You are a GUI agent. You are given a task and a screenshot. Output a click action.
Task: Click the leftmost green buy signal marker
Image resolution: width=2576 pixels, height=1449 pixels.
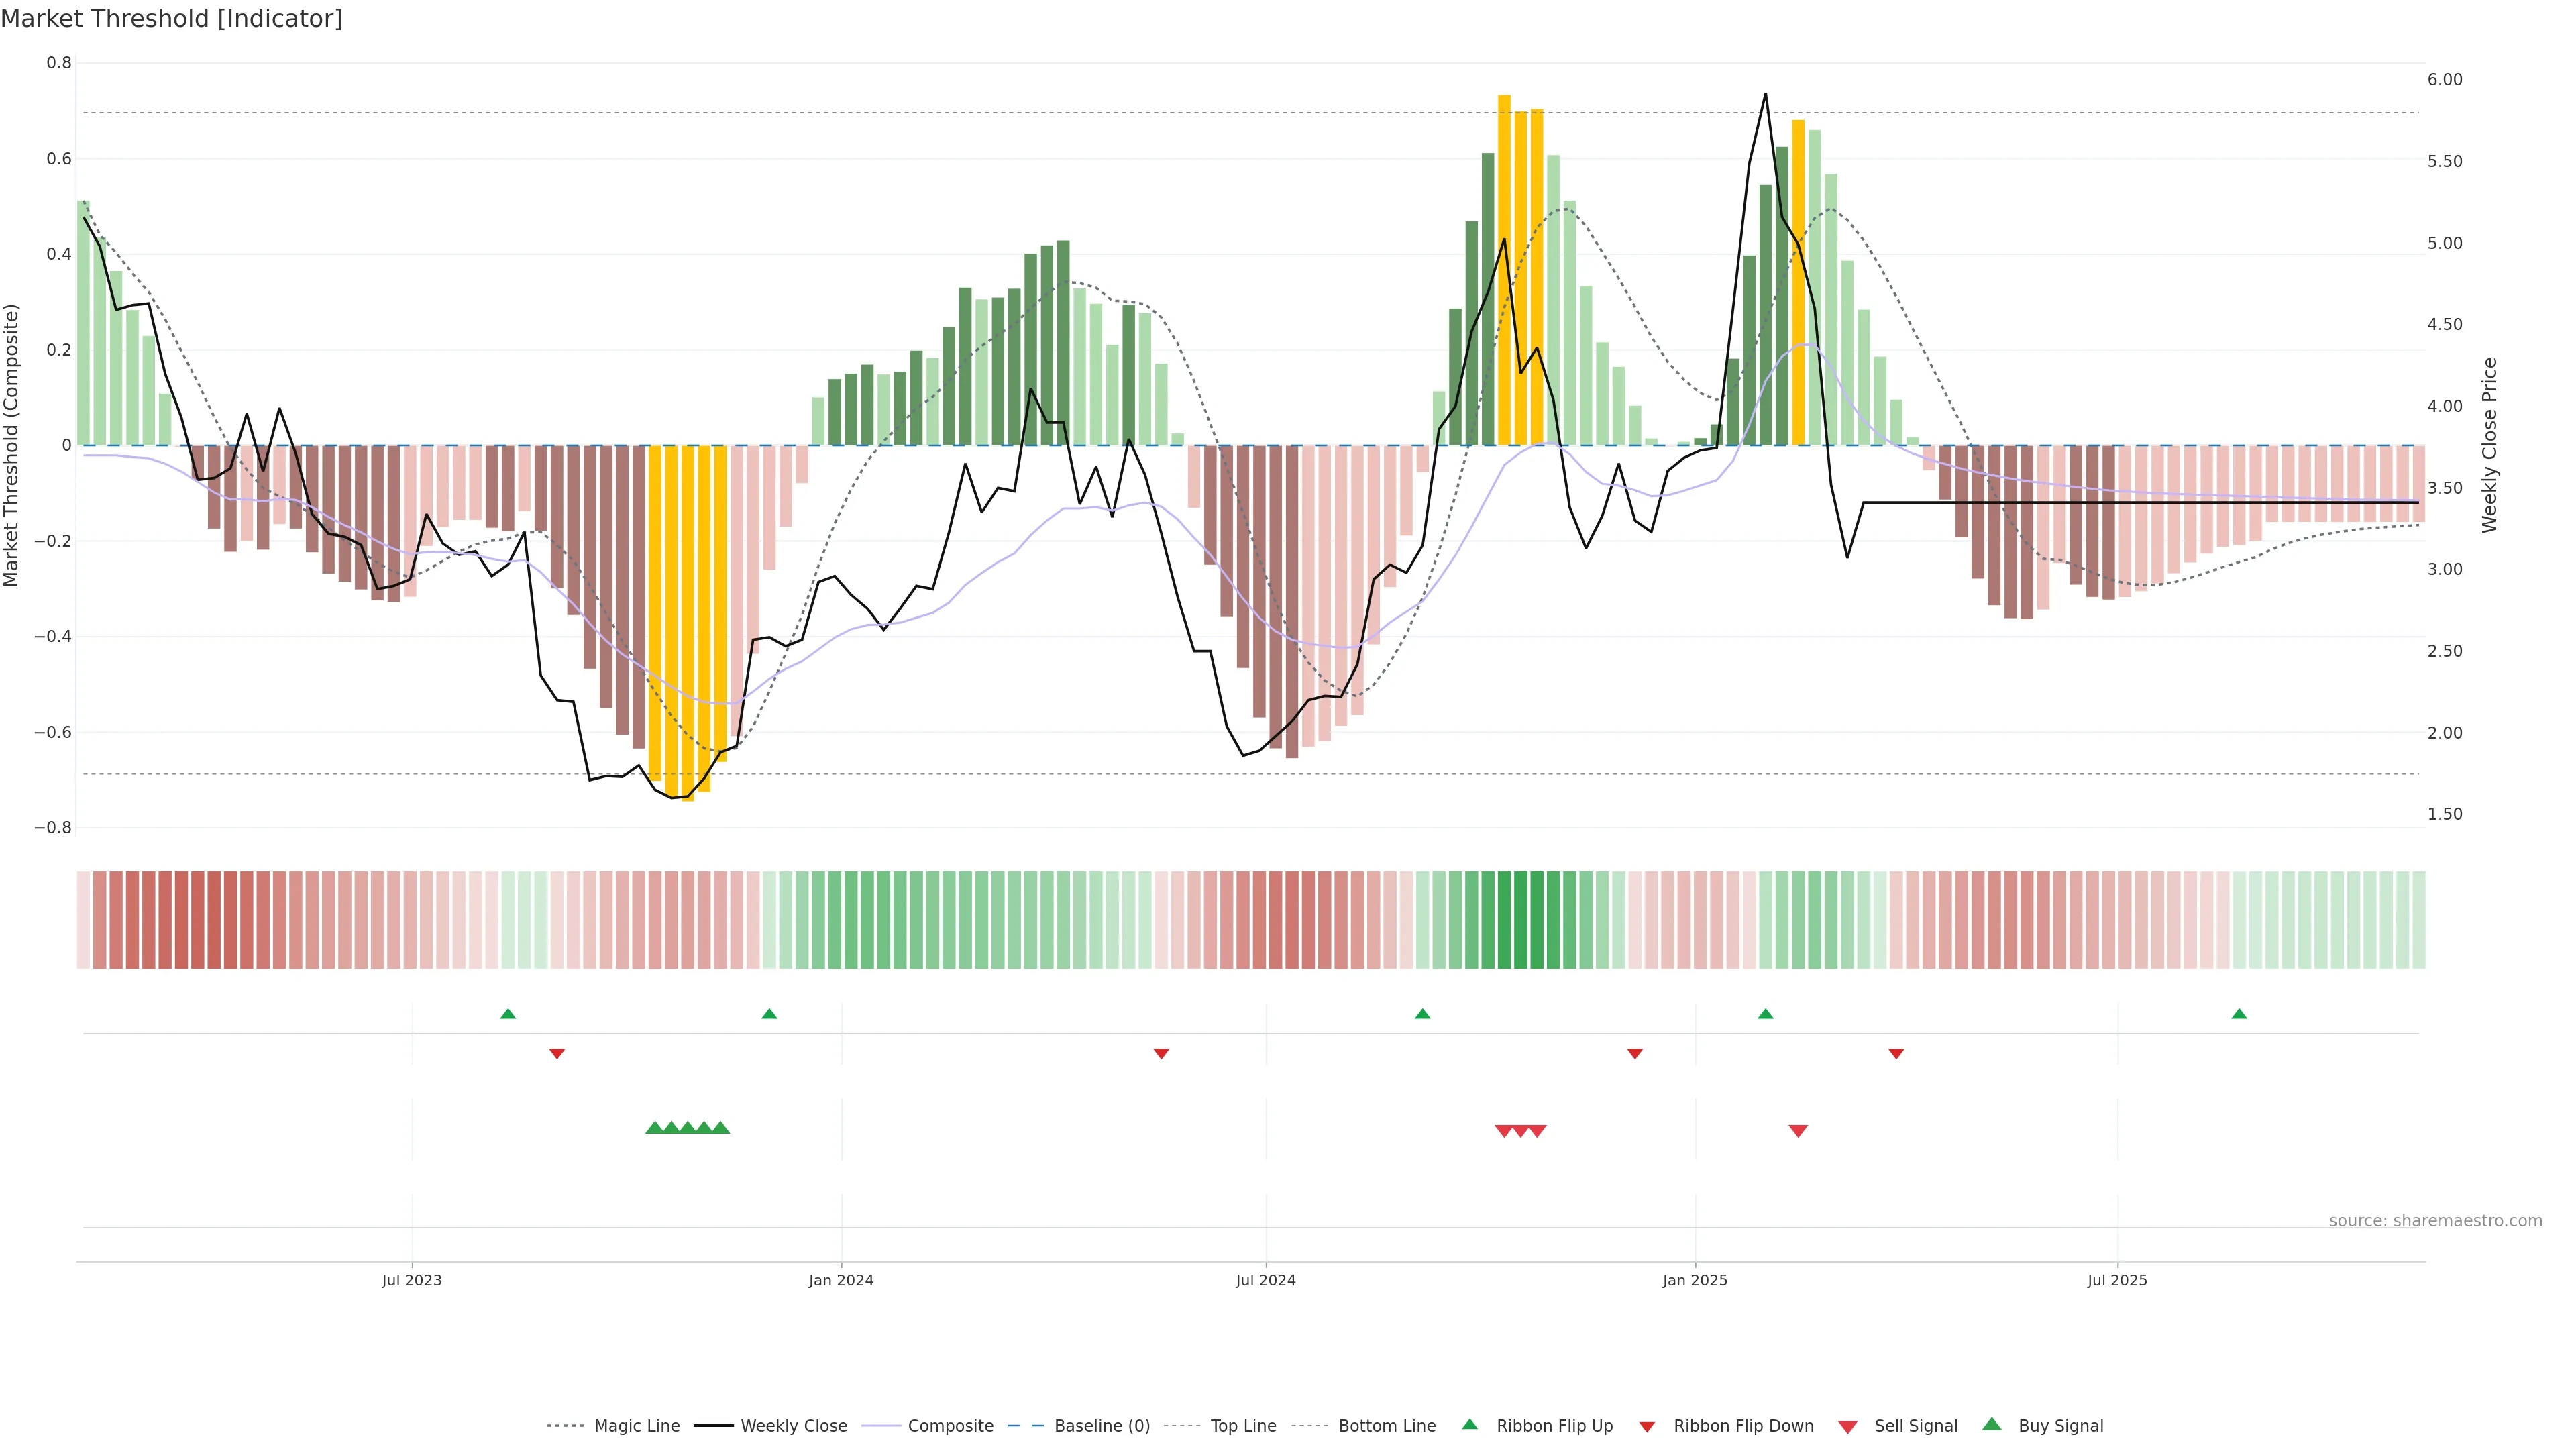tap(655, 1128)
